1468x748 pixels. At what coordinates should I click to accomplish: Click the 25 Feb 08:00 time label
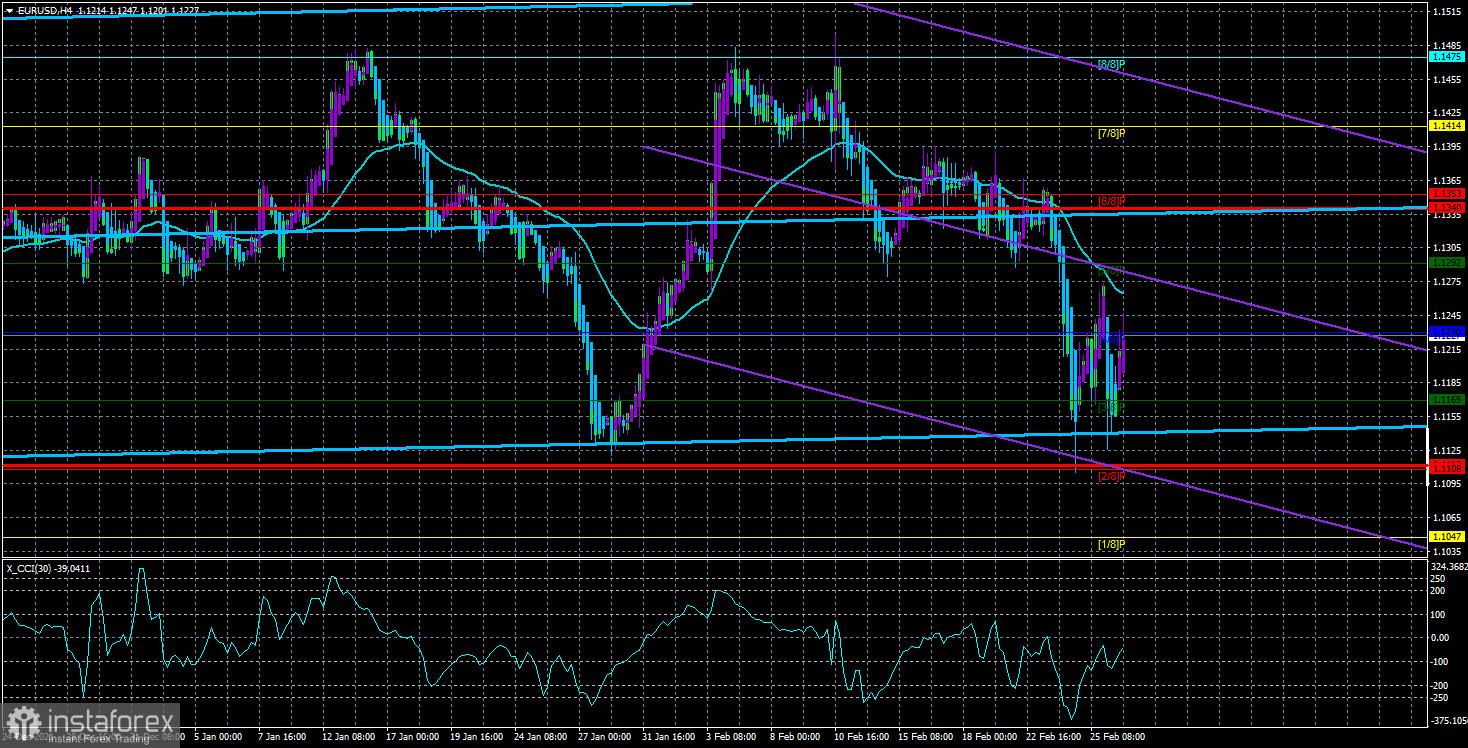coord(1119,737)
